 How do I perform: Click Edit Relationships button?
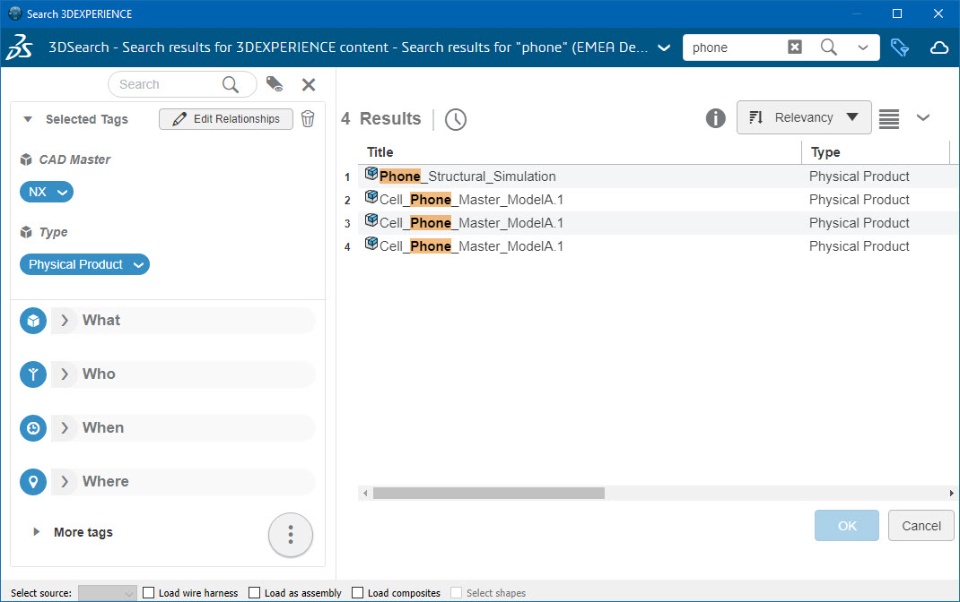point(226,119)
